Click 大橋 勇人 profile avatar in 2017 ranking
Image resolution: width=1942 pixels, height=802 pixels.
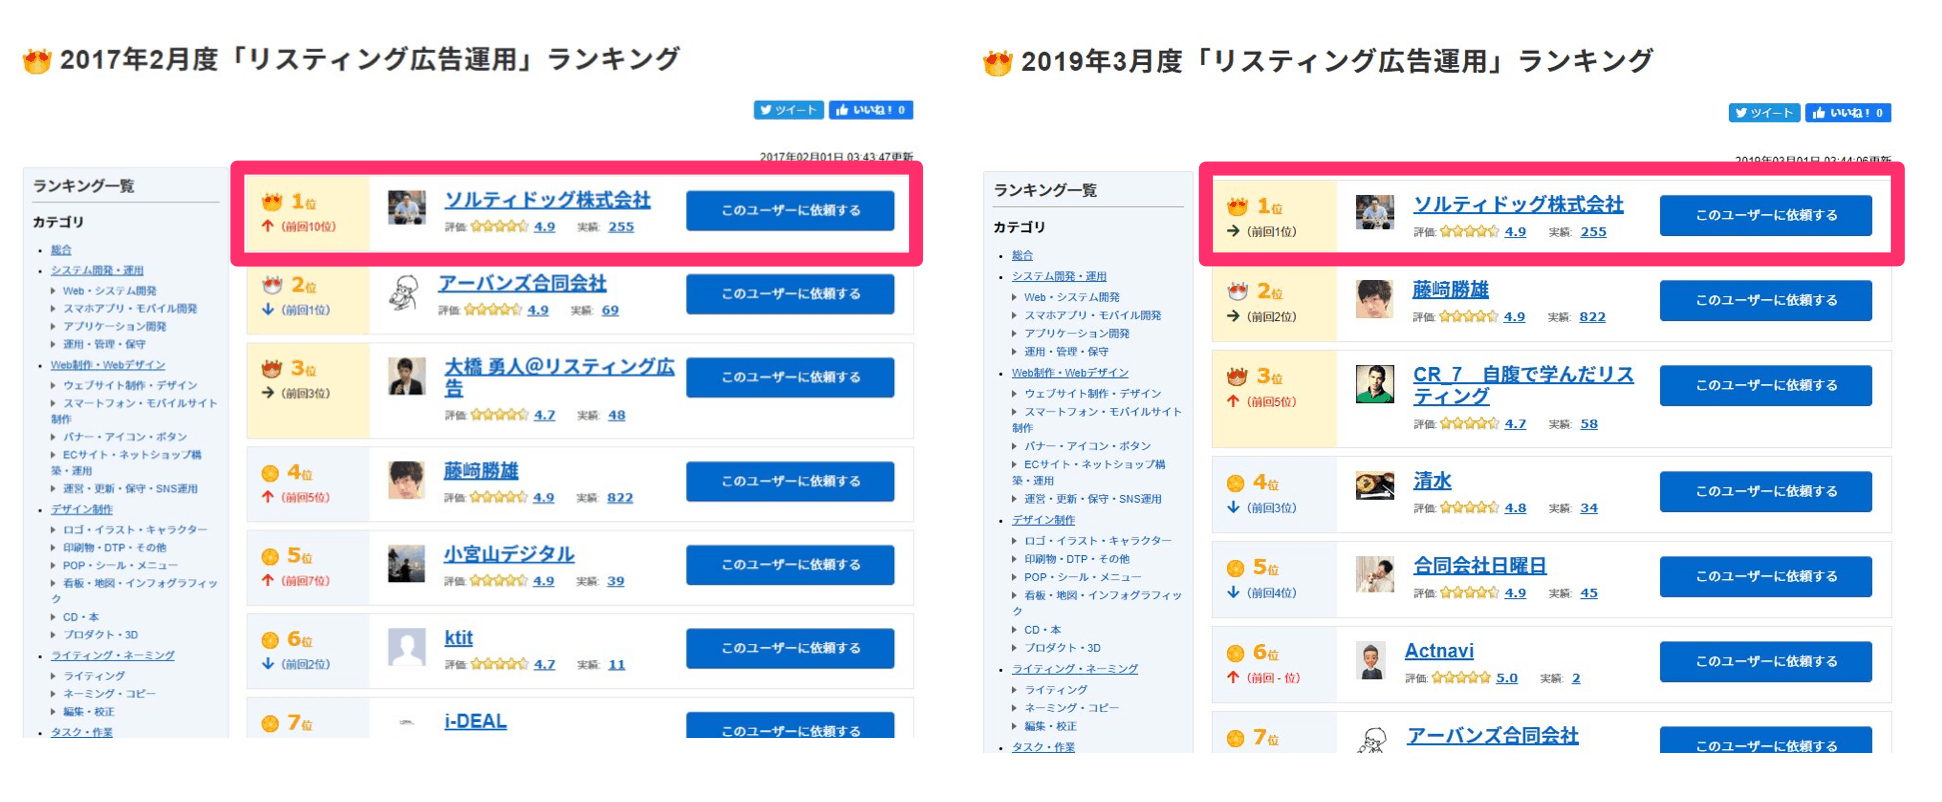(407, 376)
